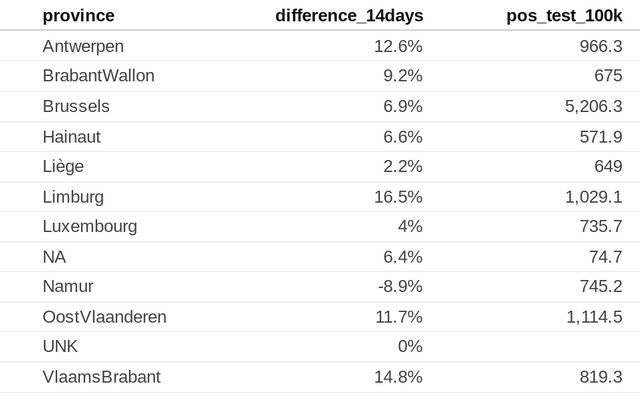Screen dimensions: 640x400
Task: Select the NA province row label
Action: click(x=54, y=257)
